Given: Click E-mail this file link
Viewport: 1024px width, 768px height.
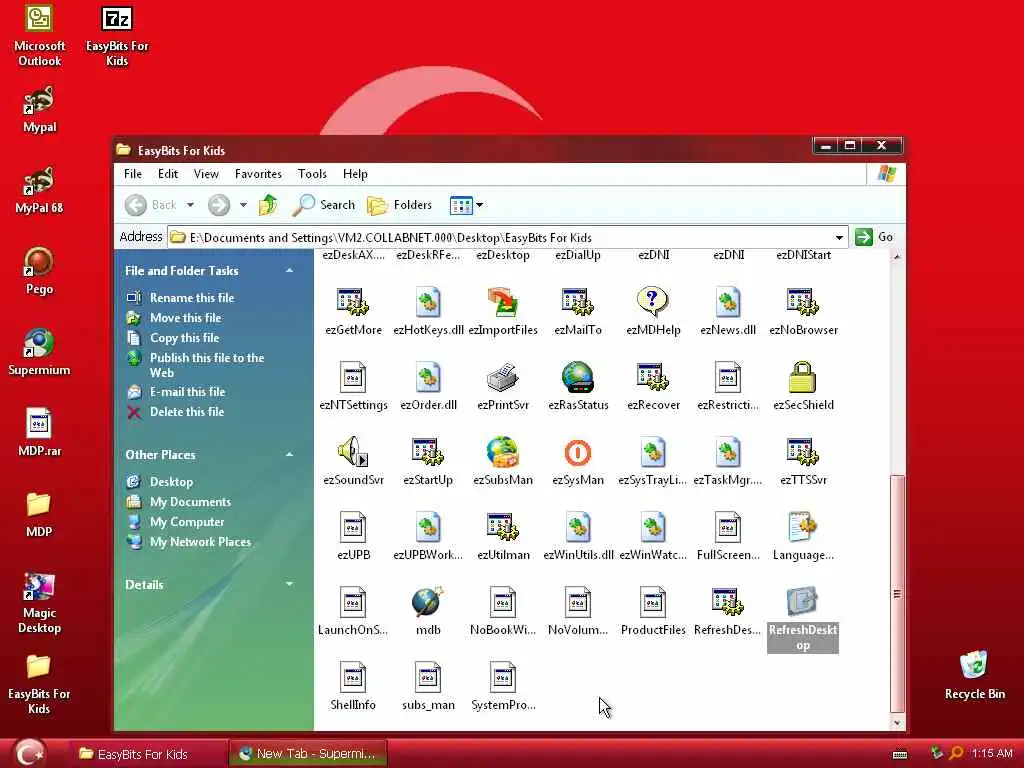Looking at the screenshot, I should [x=187, y=392].
